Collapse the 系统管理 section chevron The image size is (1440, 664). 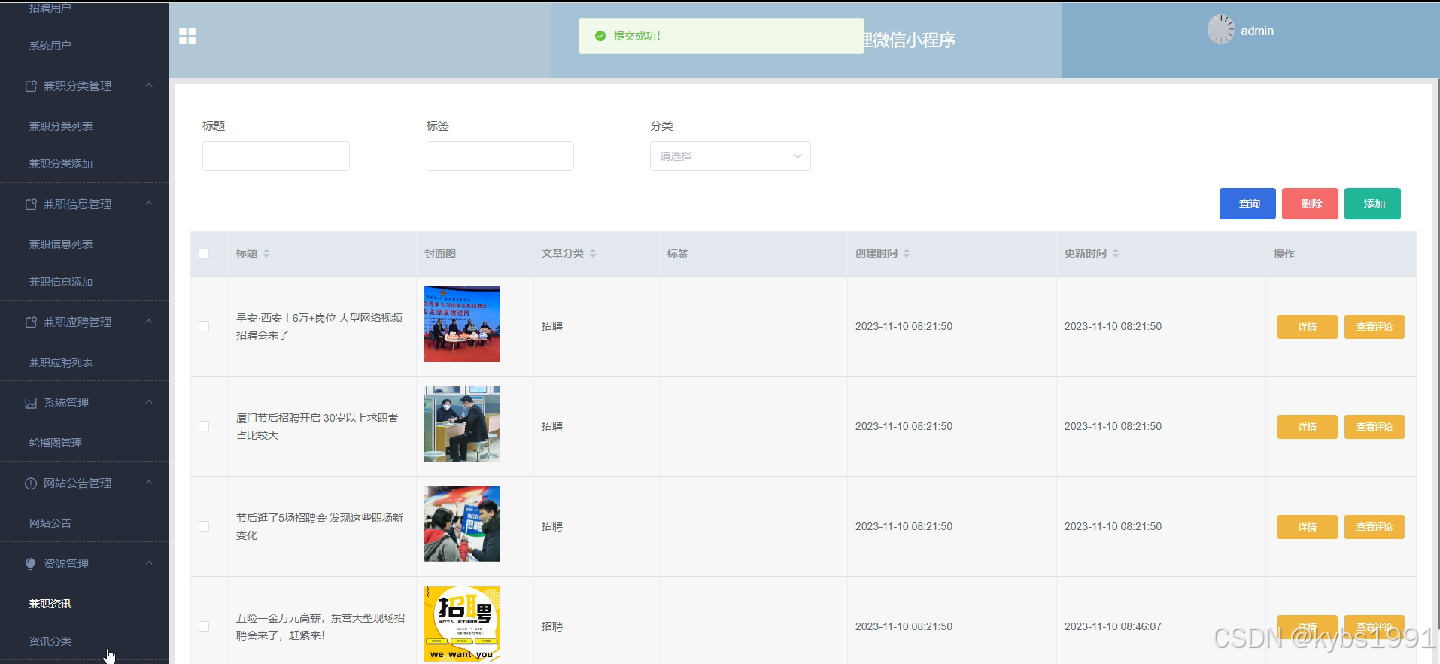point(149,403)
